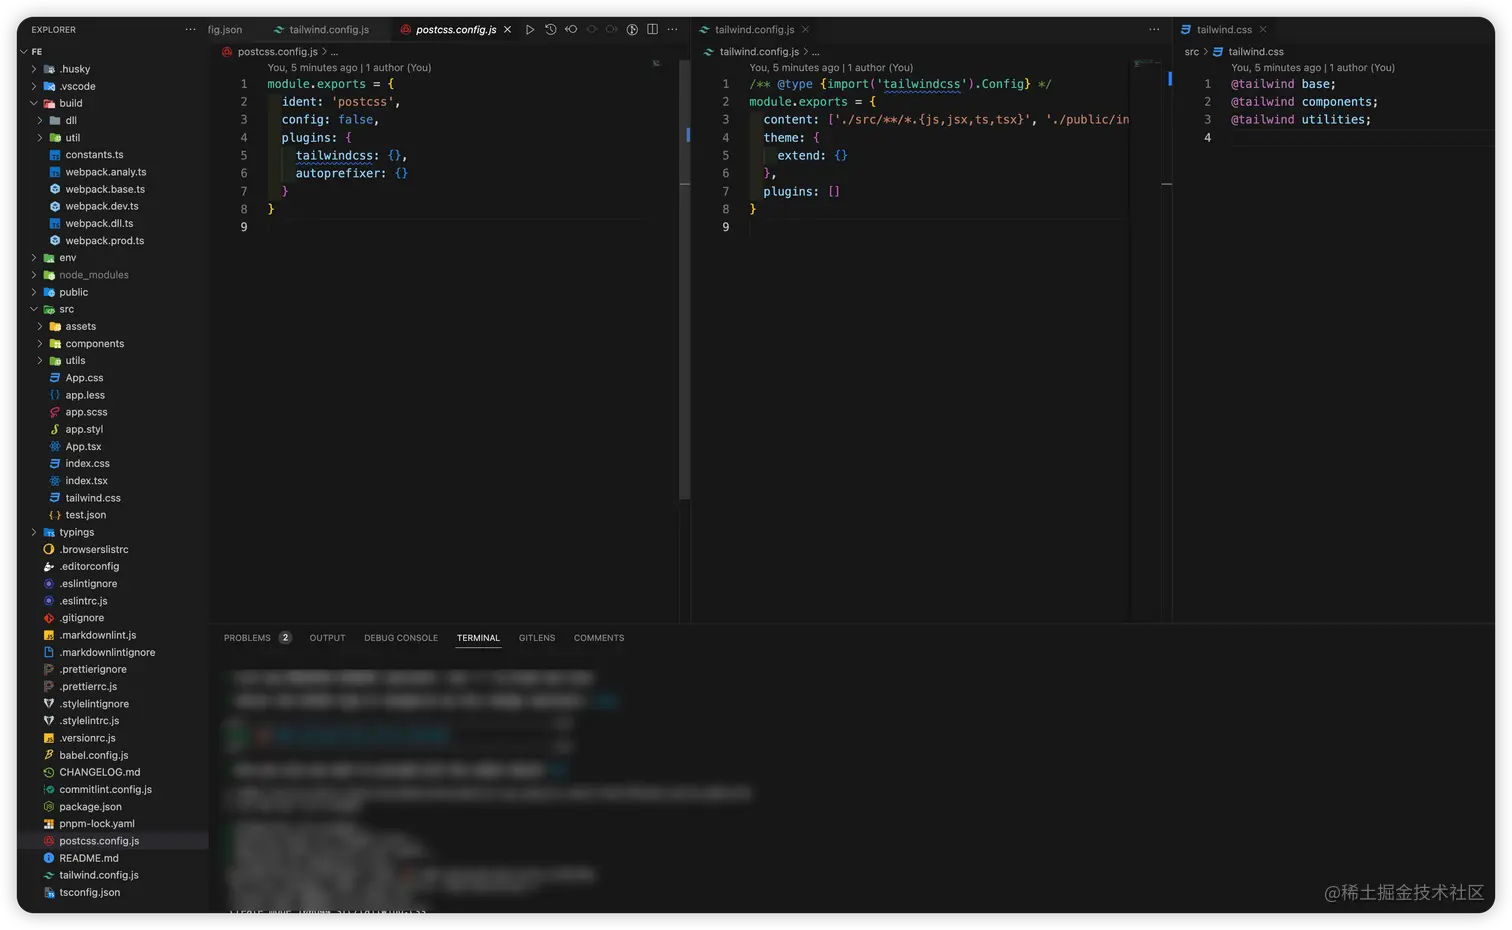Viewport: 1512px width, 930px height.
Task: Click the GitLens toggle file annotations icon
Action: [x=632, y=30]
